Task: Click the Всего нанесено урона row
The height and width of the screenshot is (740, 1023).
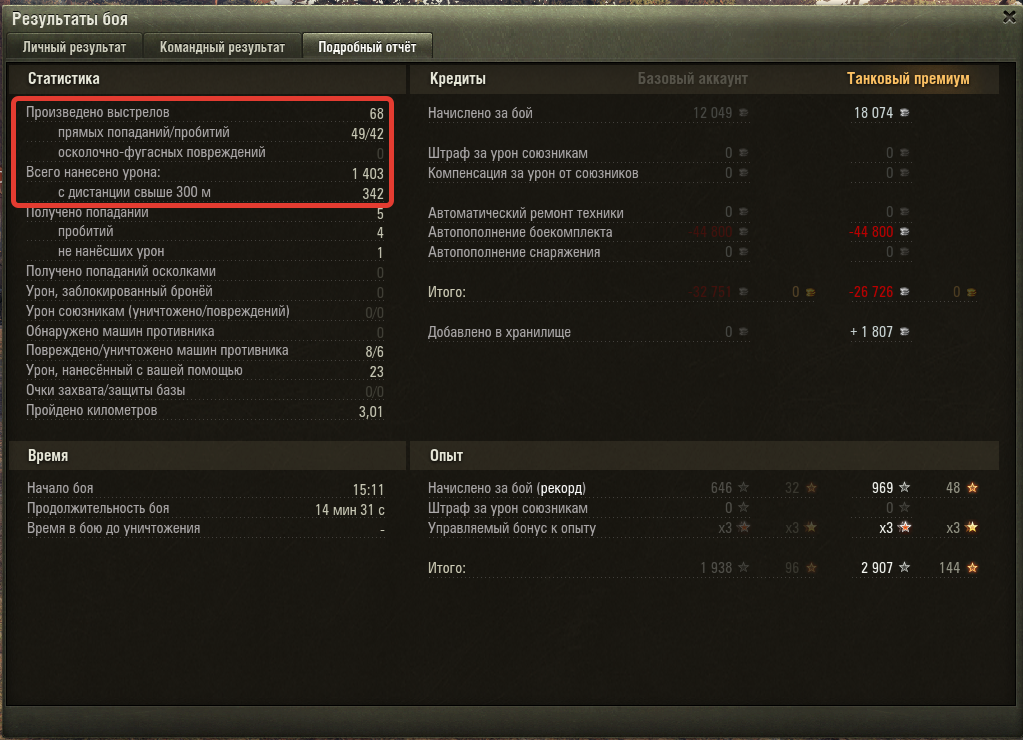Action: (205, 173)
